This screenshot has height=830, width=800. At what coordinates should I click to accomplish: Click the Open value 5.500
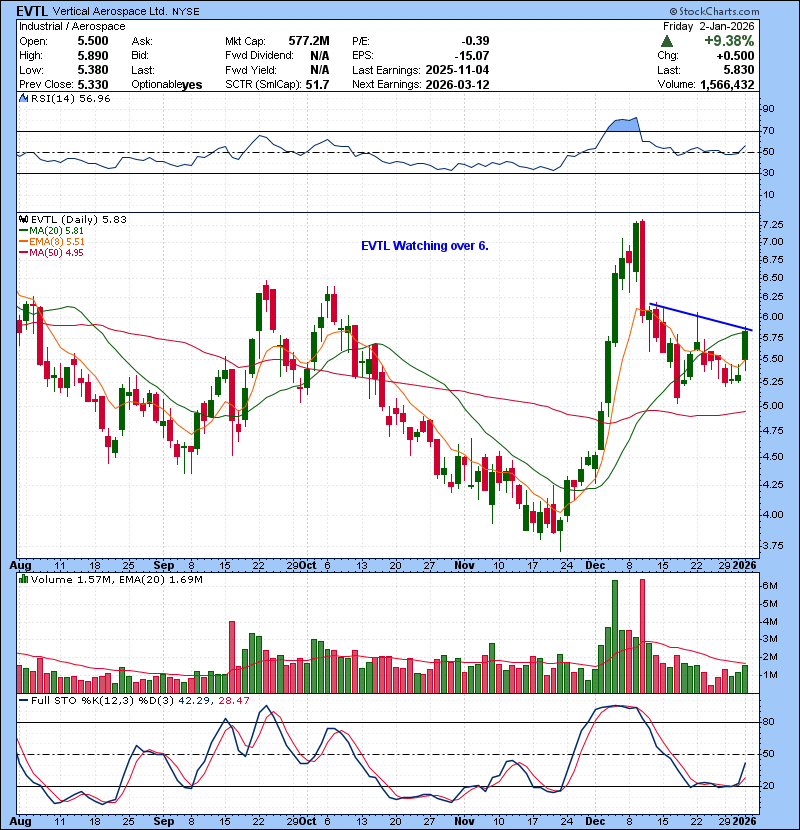(93, 41)
